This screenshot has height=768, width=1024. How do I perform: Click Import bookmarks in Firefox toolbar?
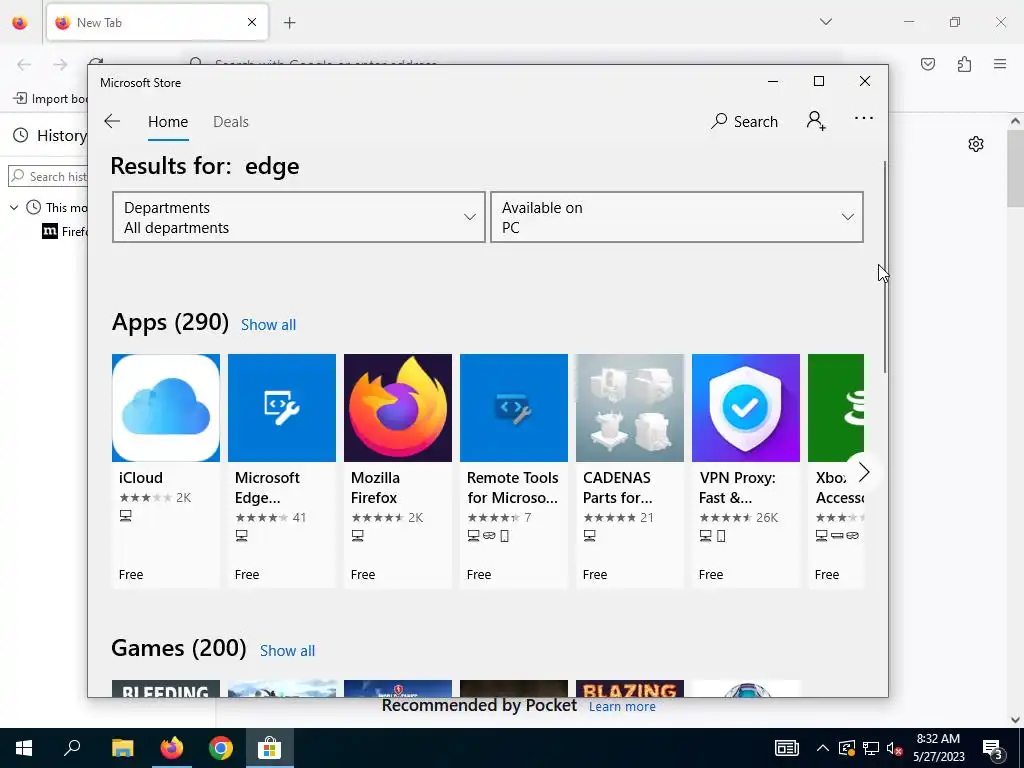click(50, 99)
